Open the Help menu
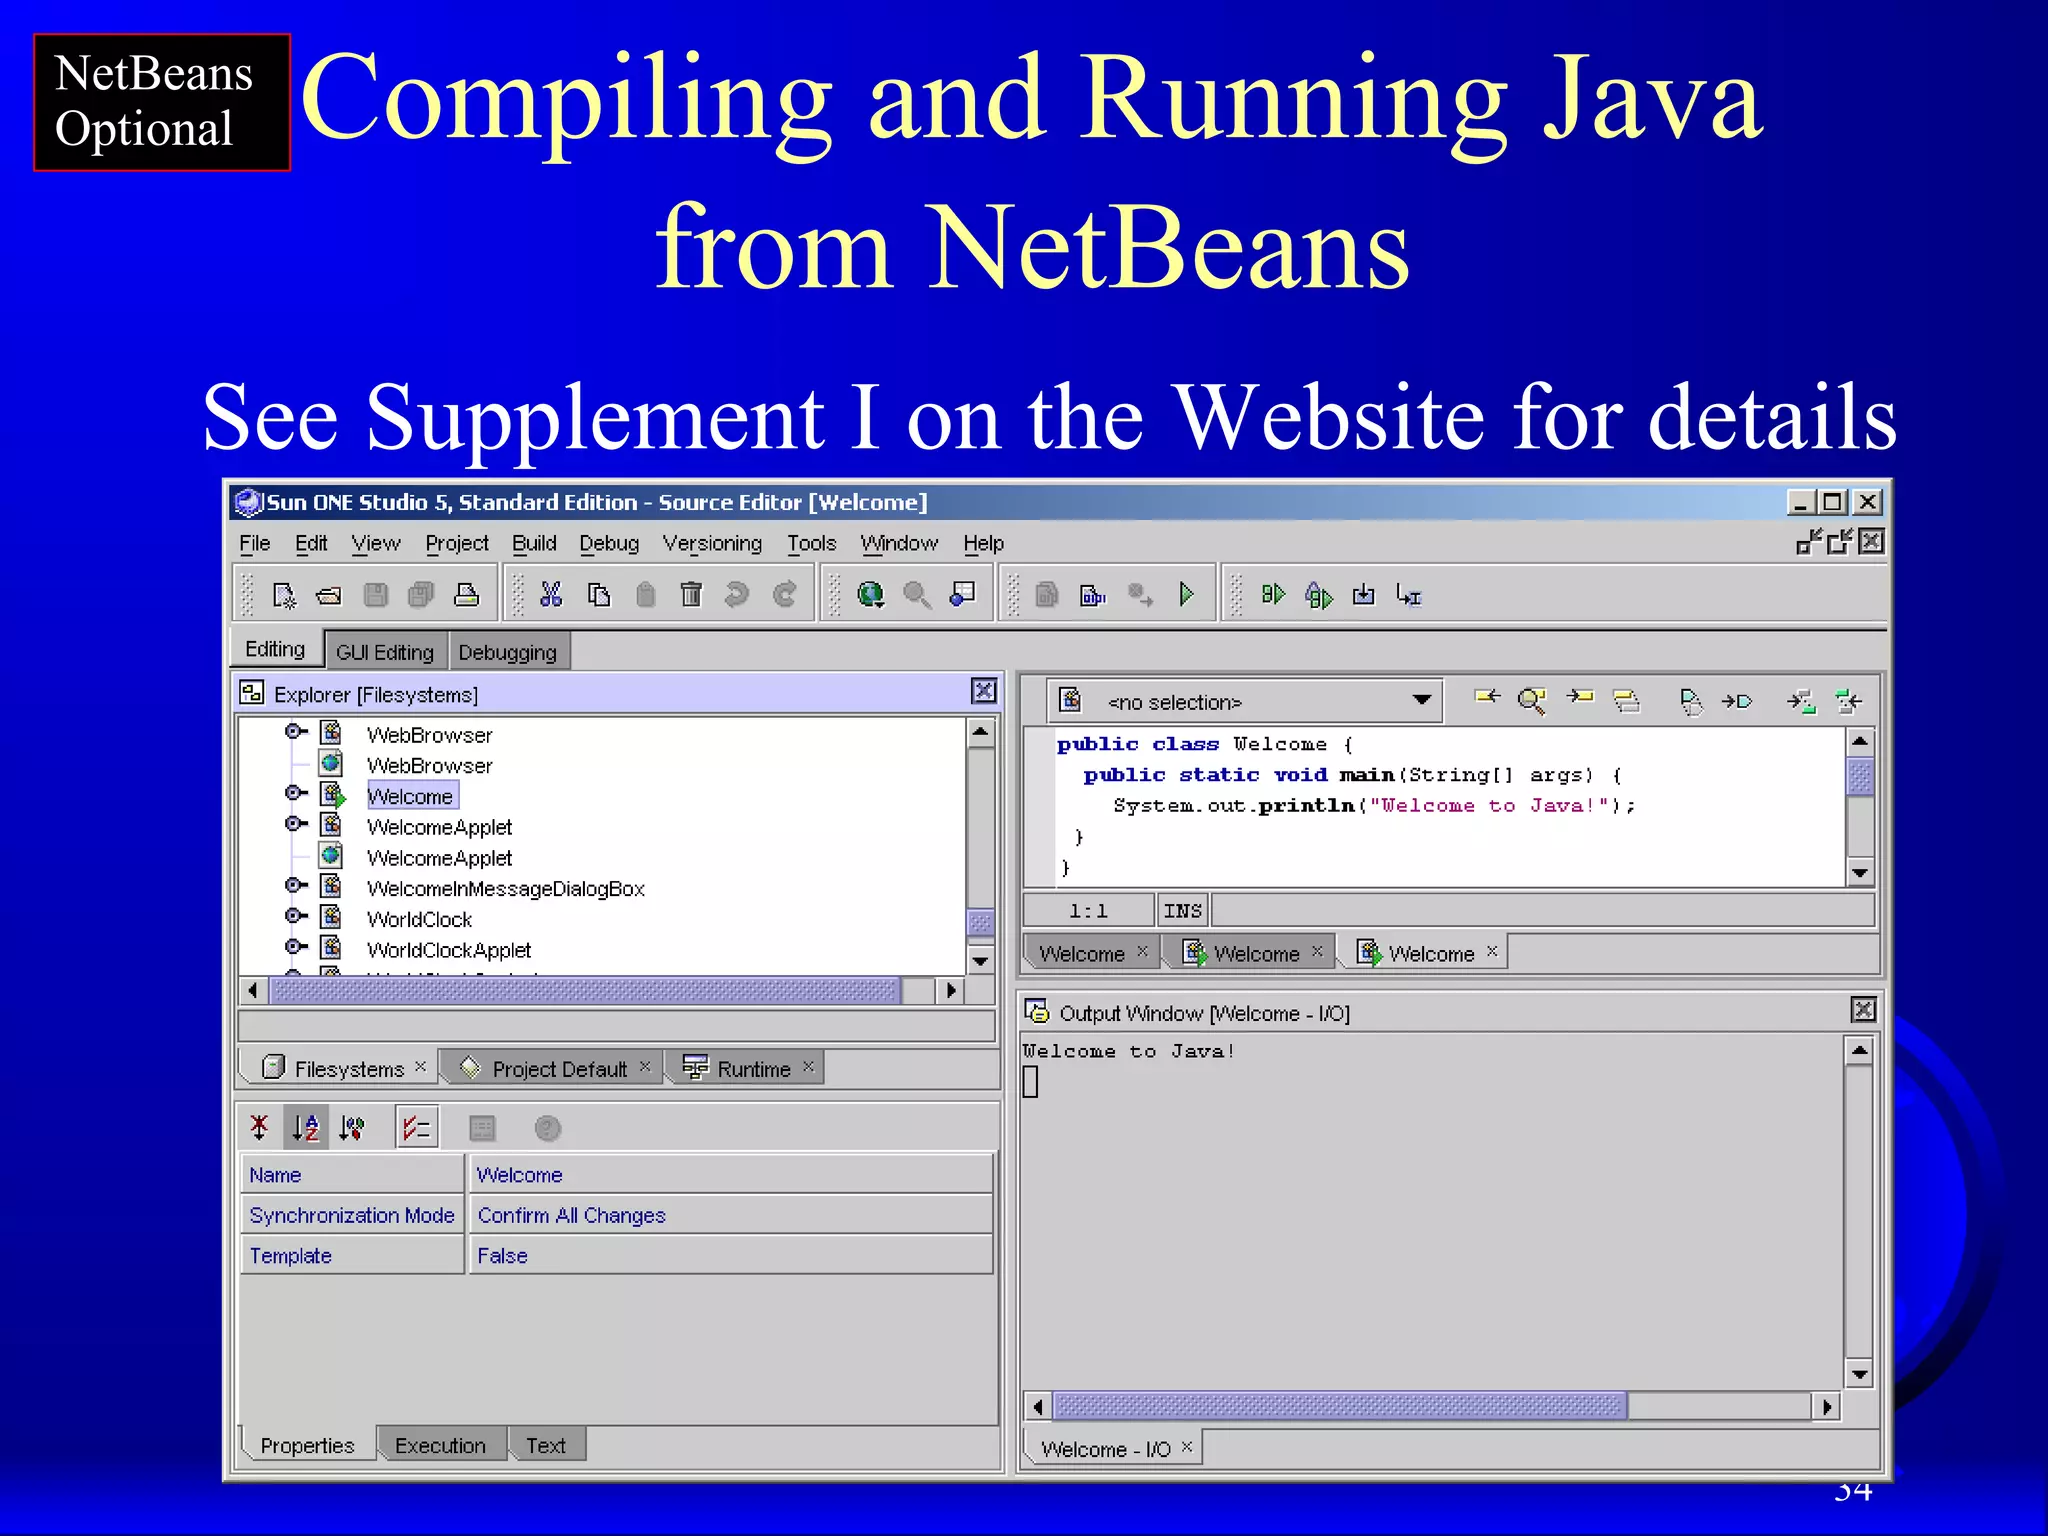The height and width of the screenshot is (1536, 2048). (x=984, y=543)
